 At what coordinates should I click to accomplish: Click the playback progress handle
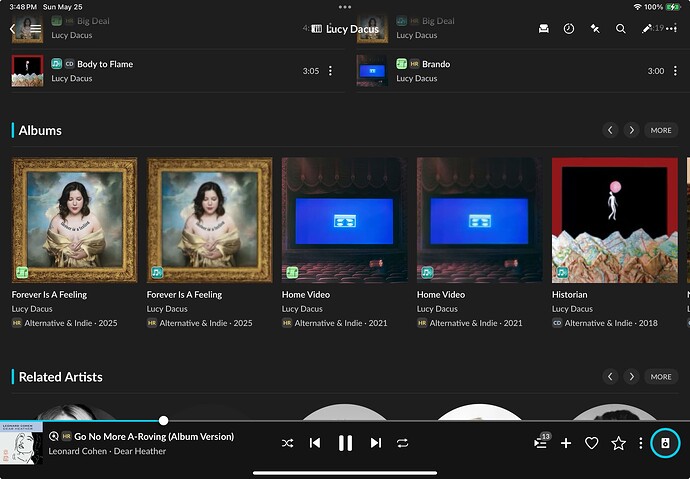pos(163,420)
